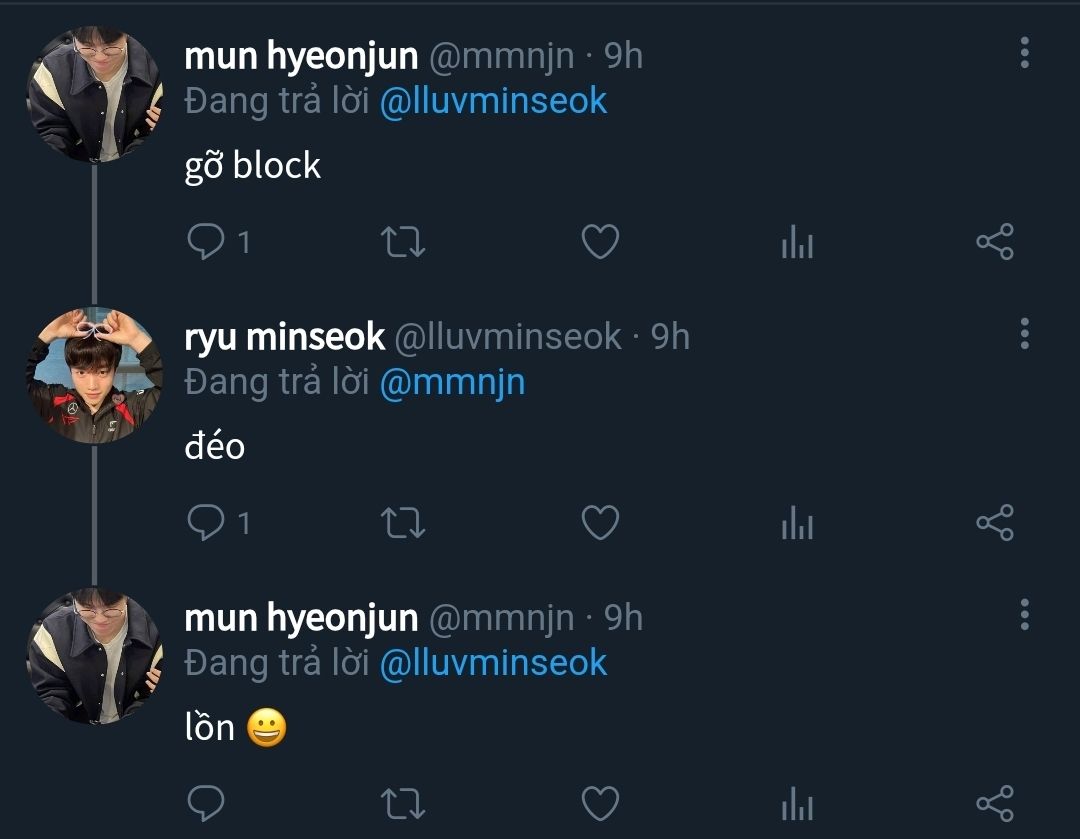This screenshot has width=1080, height=839.
Task: Like the "gỡ block" tweet
Action: [x=600, y=242]
